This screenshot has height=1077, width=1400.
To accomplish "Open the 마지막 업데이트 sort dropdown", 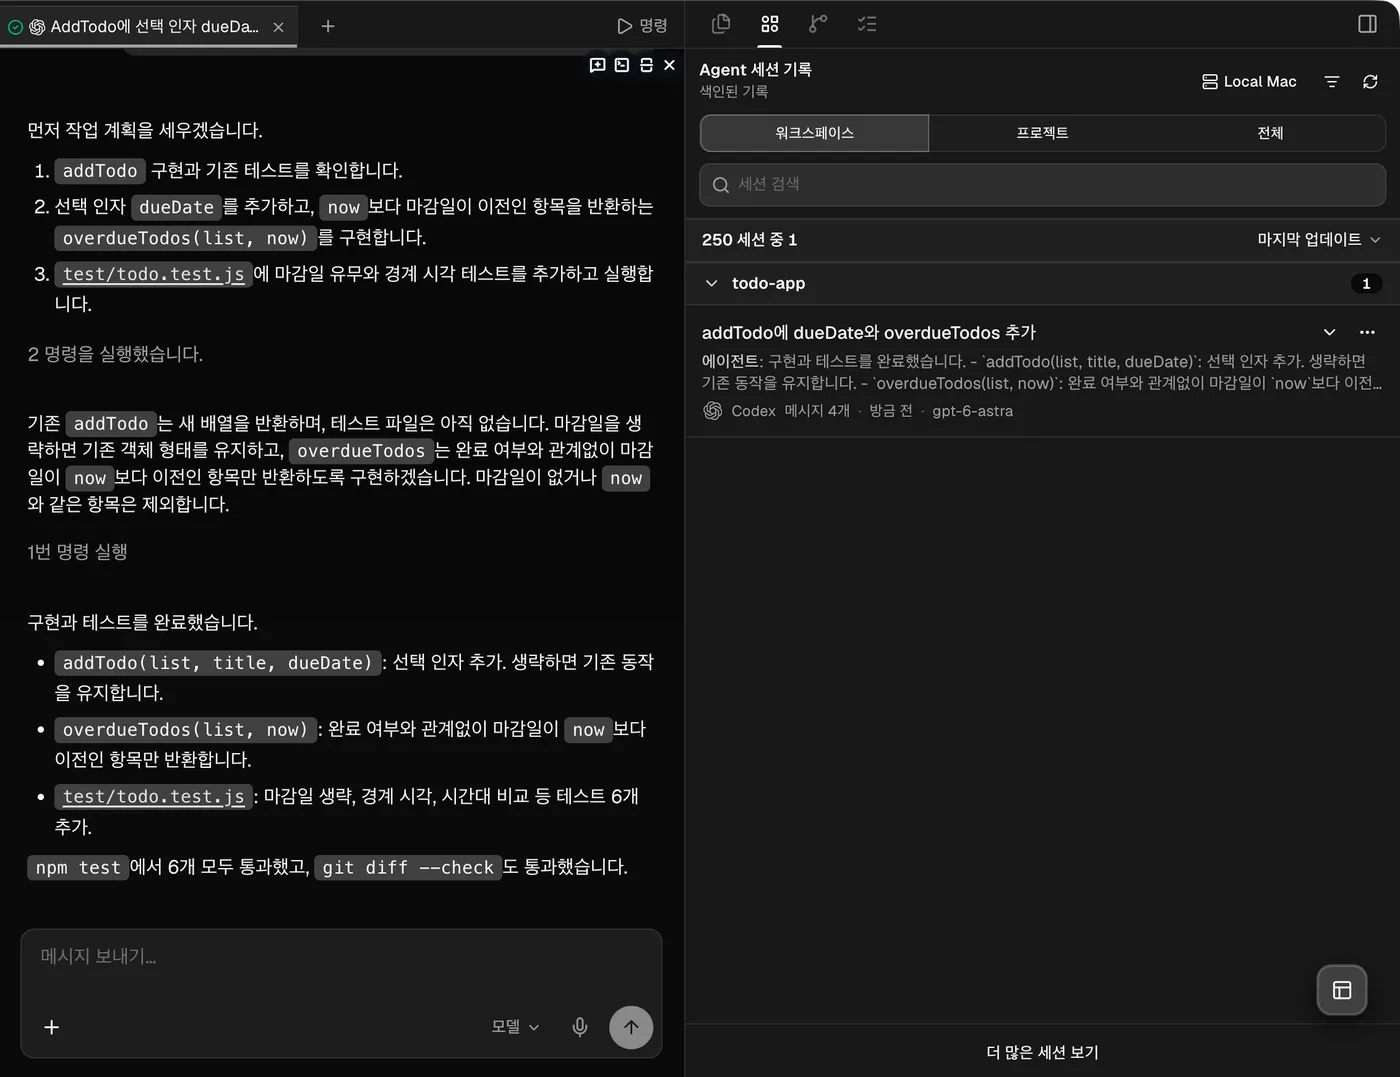I will pyautogui.click(x=1318, y=239).
